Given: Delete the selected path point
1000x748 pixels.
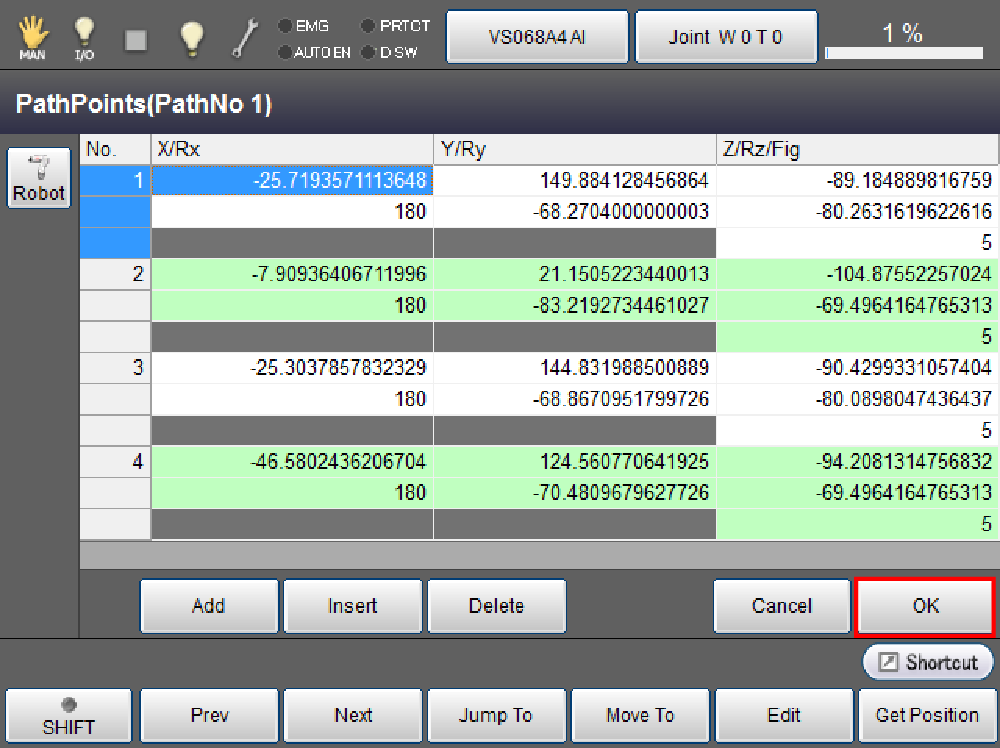Looking at the screenshot, I should point(497,606).
